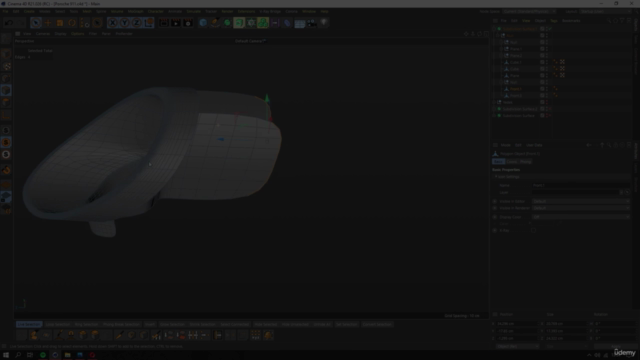
Task: Toggle the X axis lock
Action: pyautogui.click(x=113, y=23)
